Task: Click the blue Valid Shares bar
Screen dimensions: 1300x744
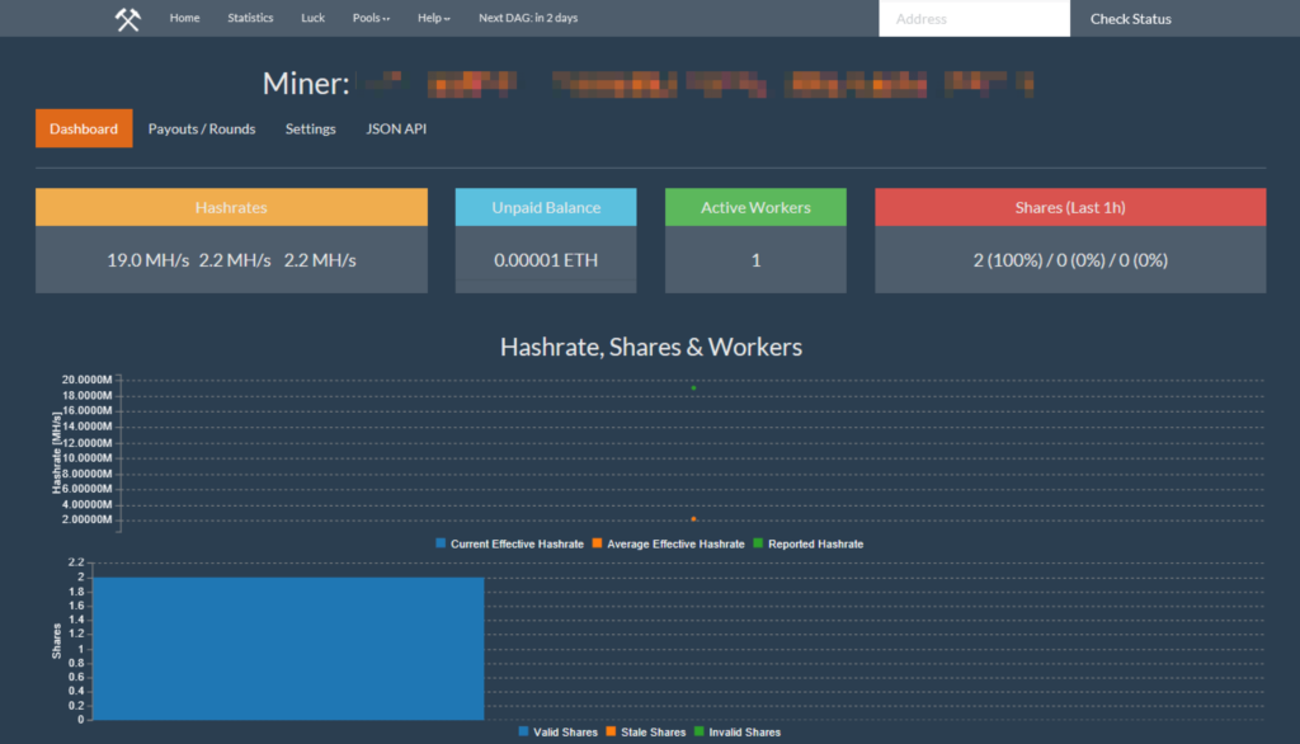Action: 288,648
